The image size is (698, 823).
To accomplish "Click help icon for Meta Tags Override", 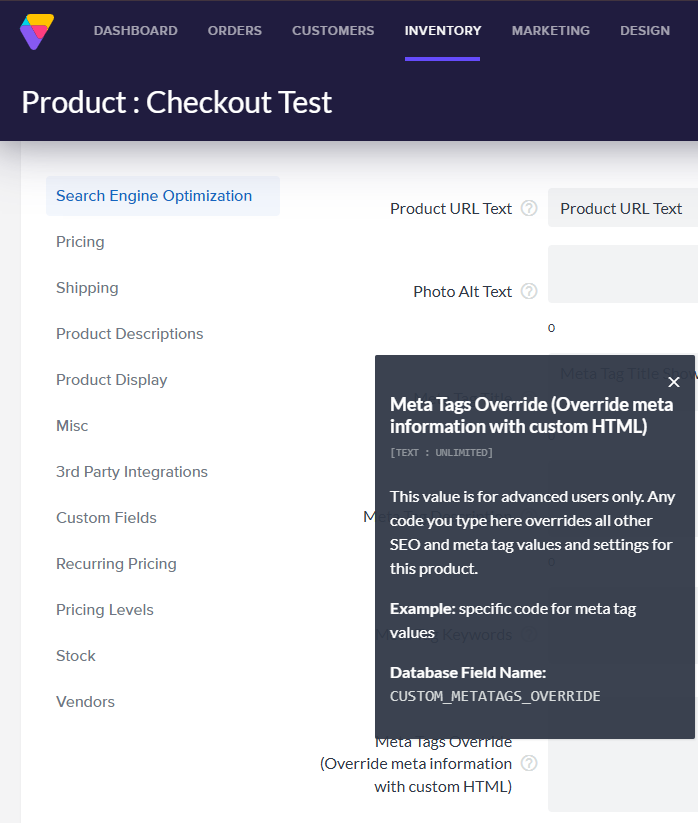I will coord(529,764).
